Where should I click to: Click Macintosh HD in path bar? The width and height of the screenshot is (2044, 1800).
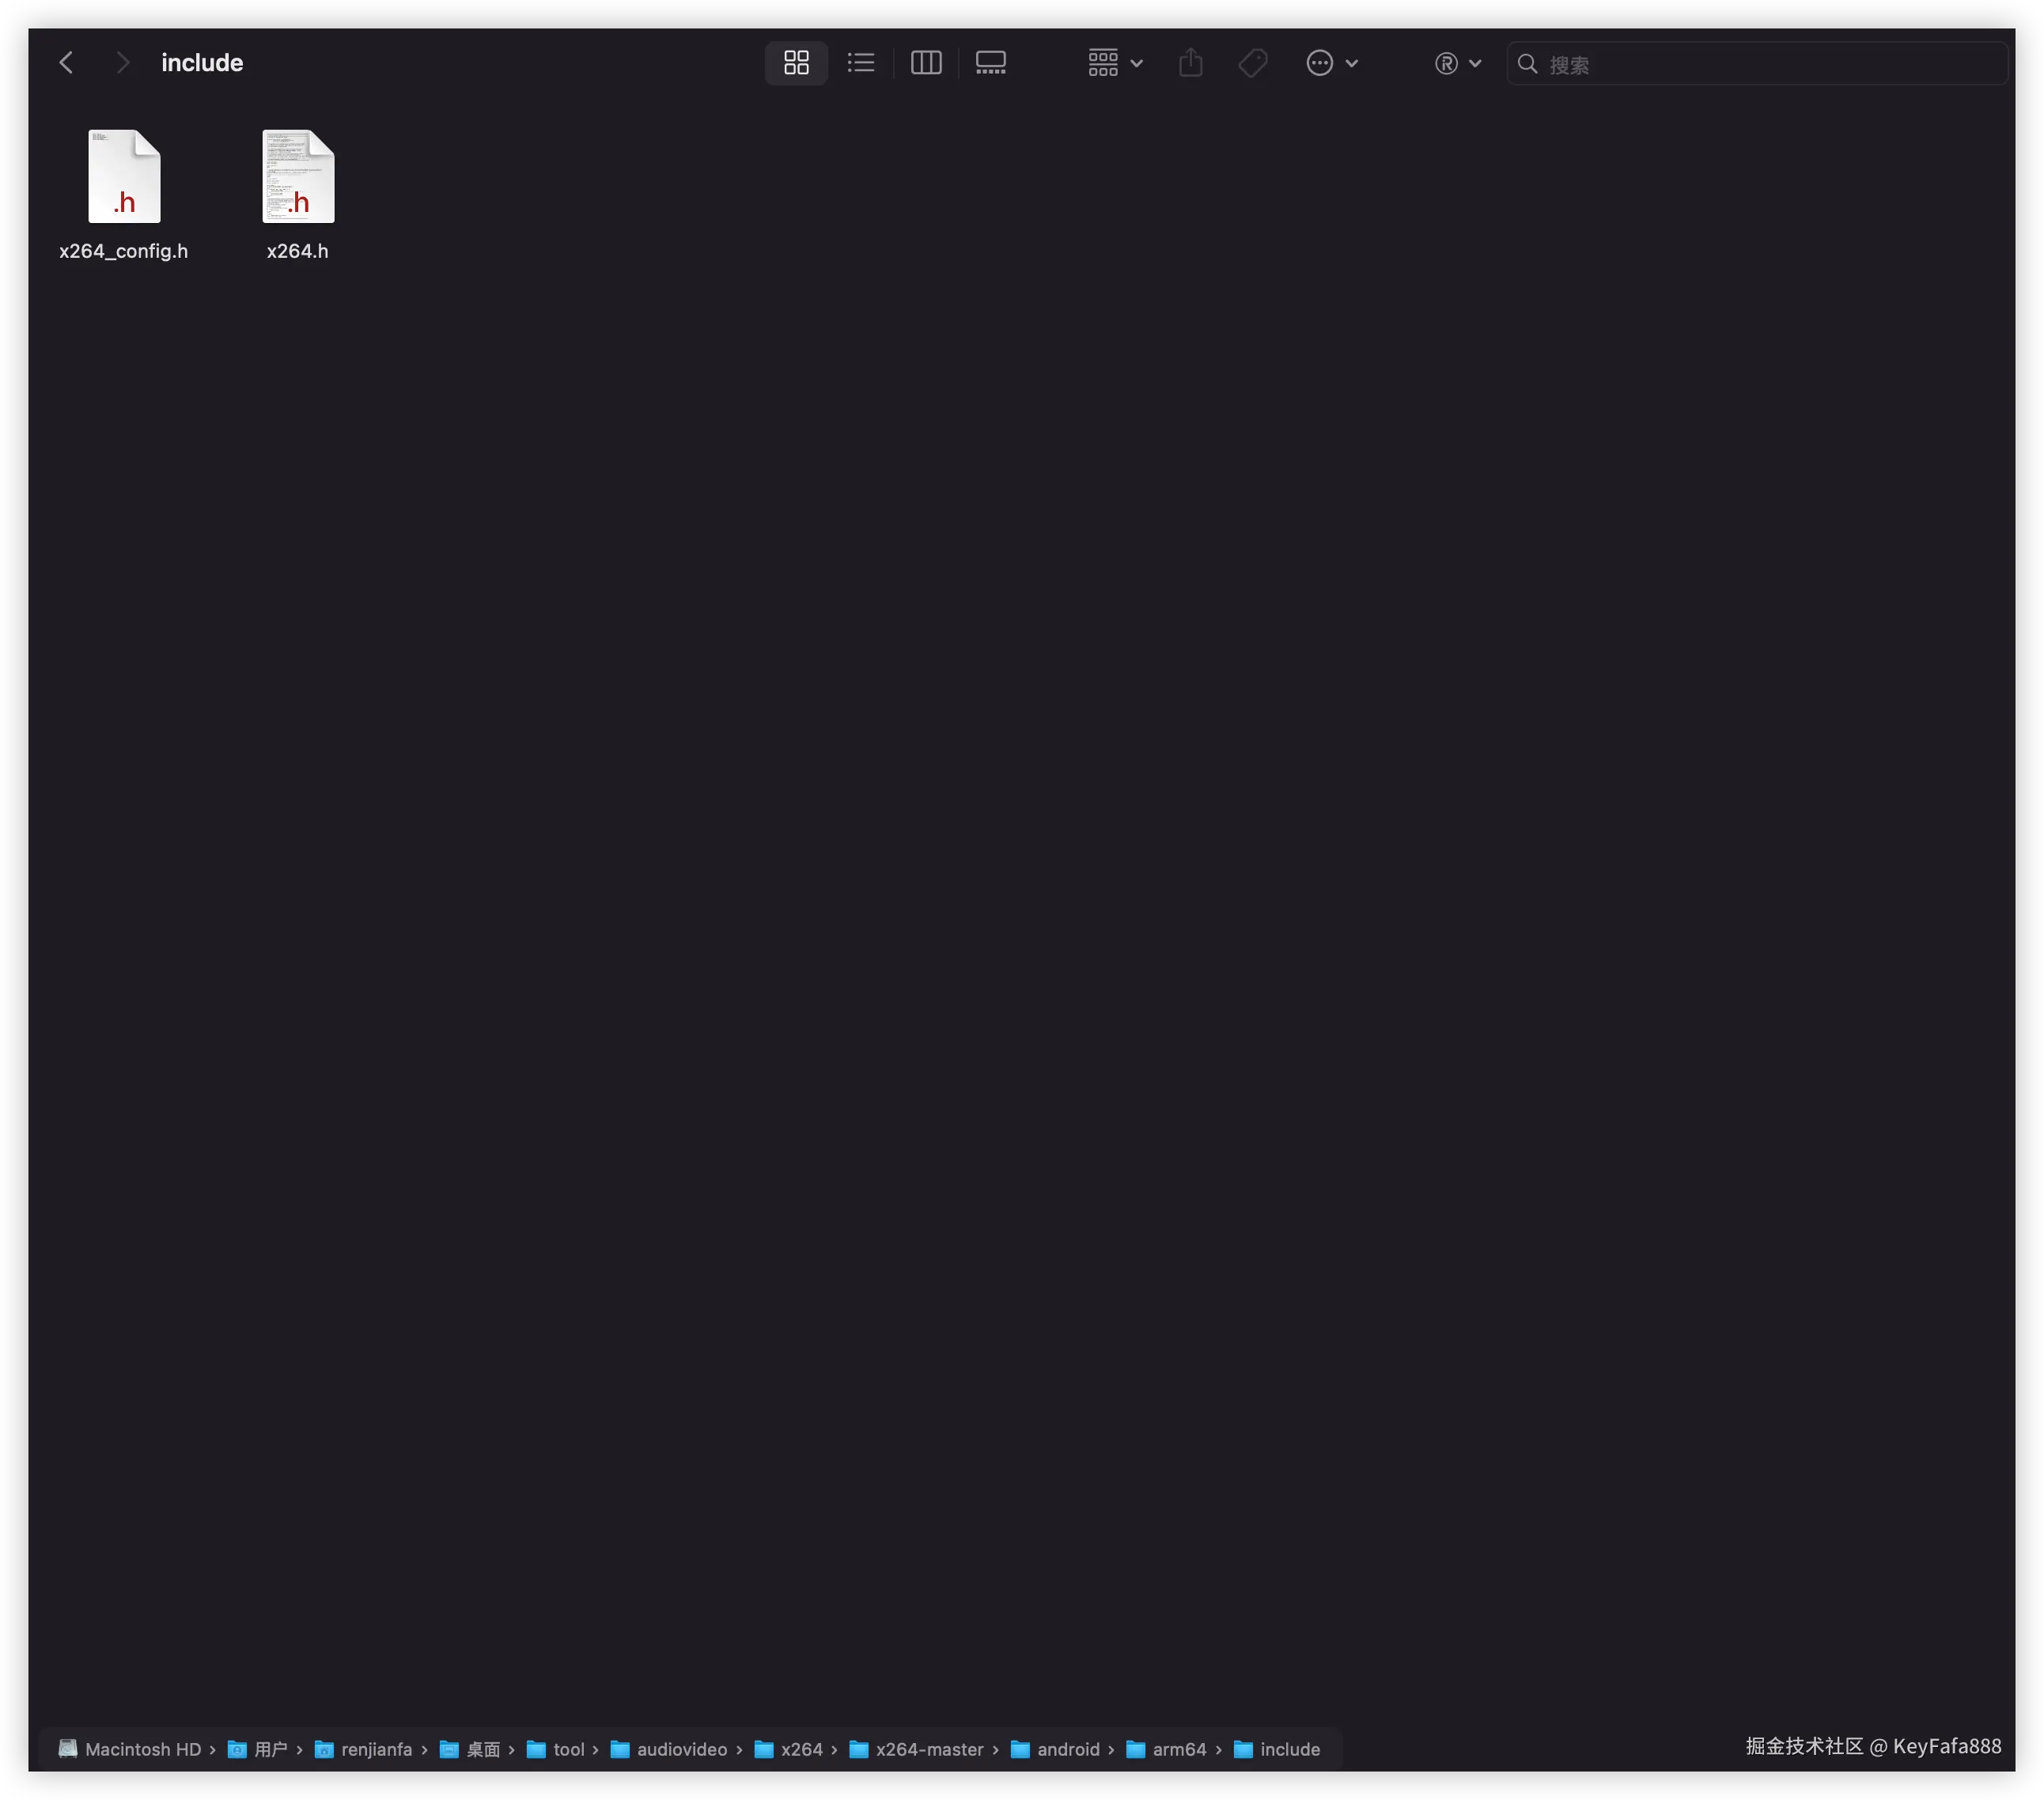pyautogui.click(x=142, y=1749)
